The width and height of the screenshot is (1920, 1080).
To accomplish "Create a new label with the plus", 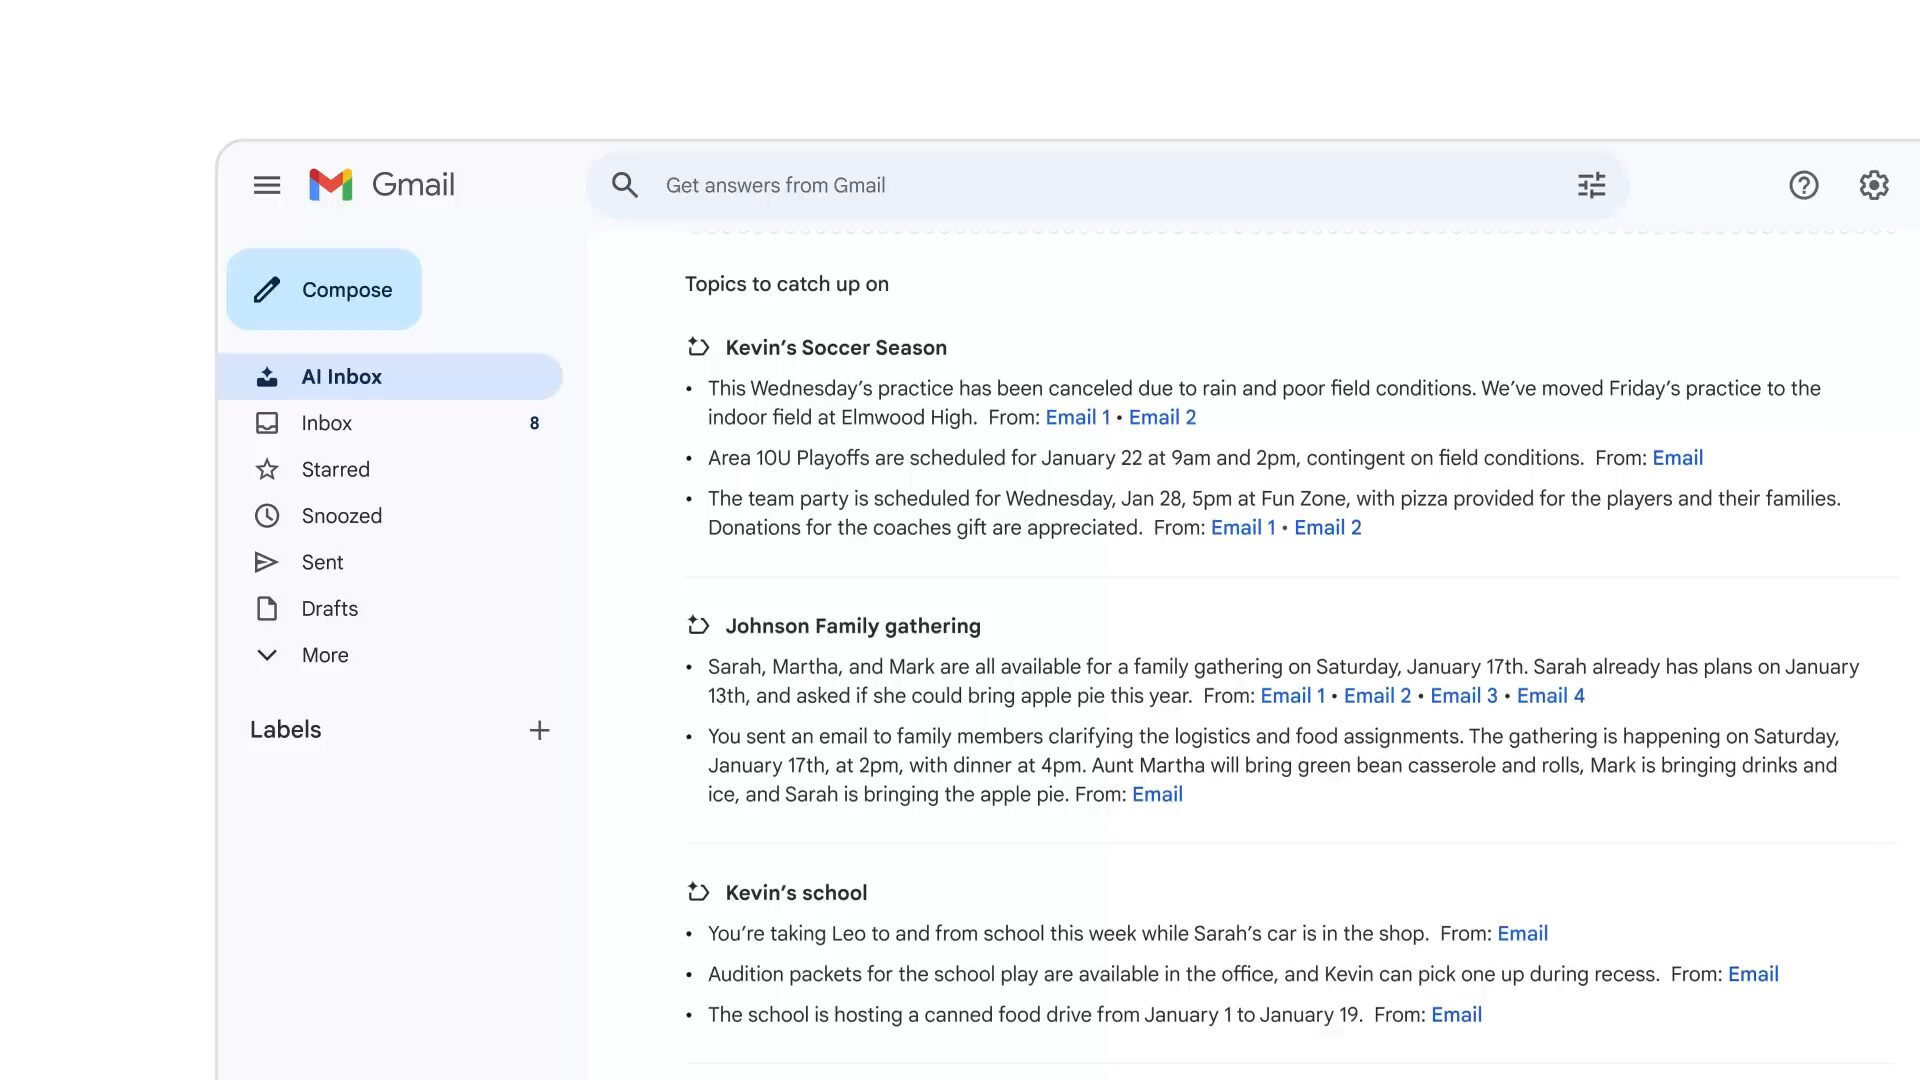I will click(x=539, y=730).
